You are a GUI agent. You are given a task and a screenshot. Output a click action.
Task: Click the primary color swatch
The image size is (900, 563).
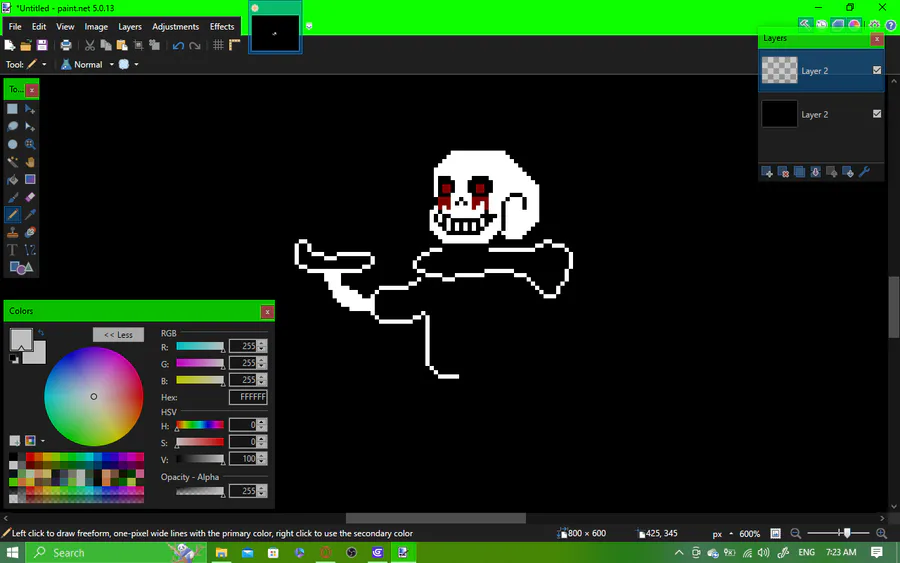(x=21, y=339)
